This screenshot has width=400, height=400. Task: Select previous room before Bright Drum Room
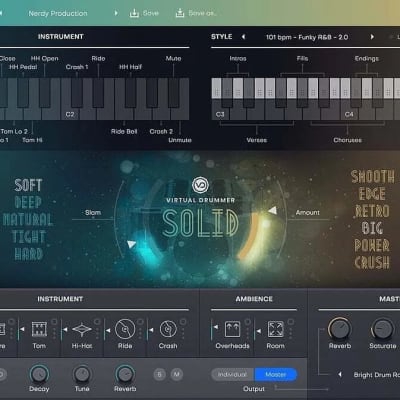[340, 375]
